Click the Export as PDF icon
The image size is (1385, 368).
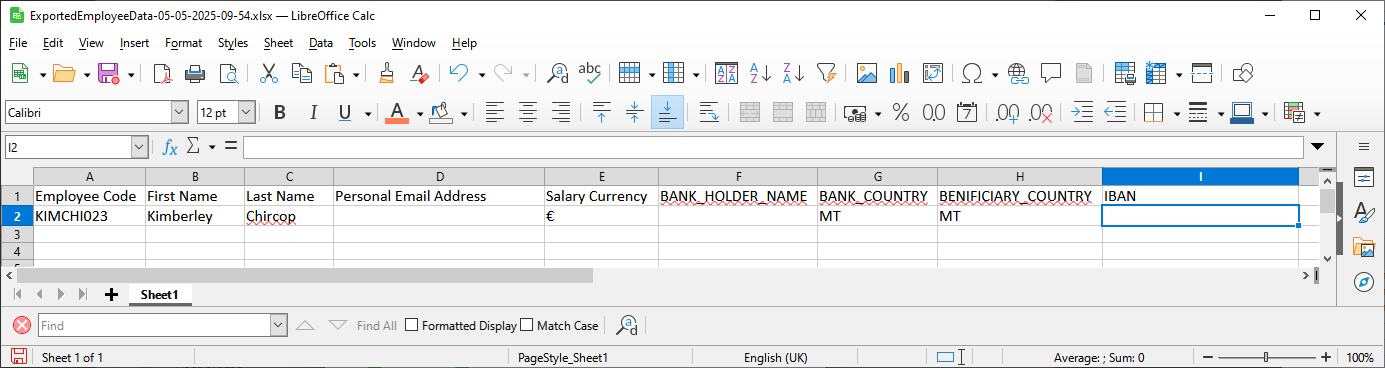(x=162, y=73)
